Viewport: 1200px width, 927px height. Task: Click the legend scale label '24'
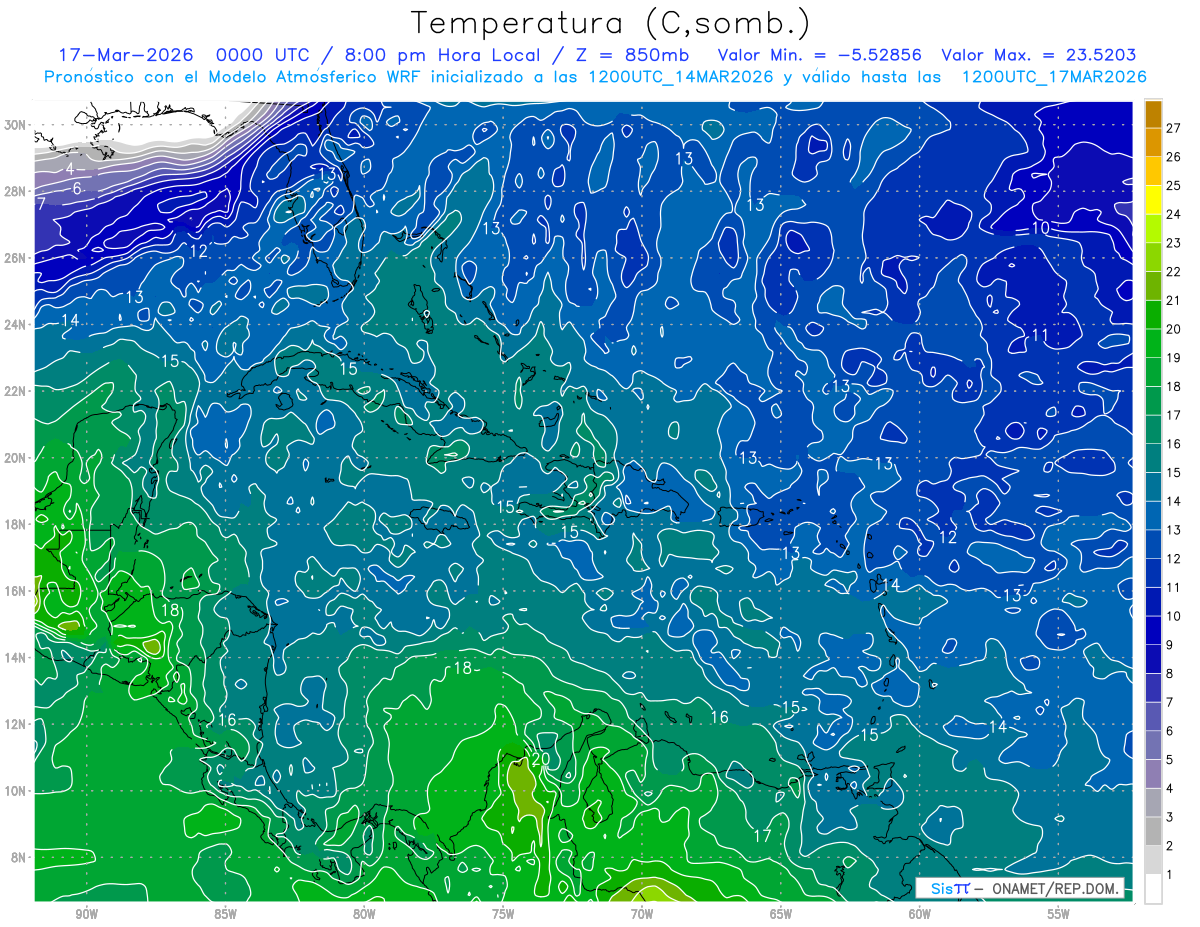1173,214
